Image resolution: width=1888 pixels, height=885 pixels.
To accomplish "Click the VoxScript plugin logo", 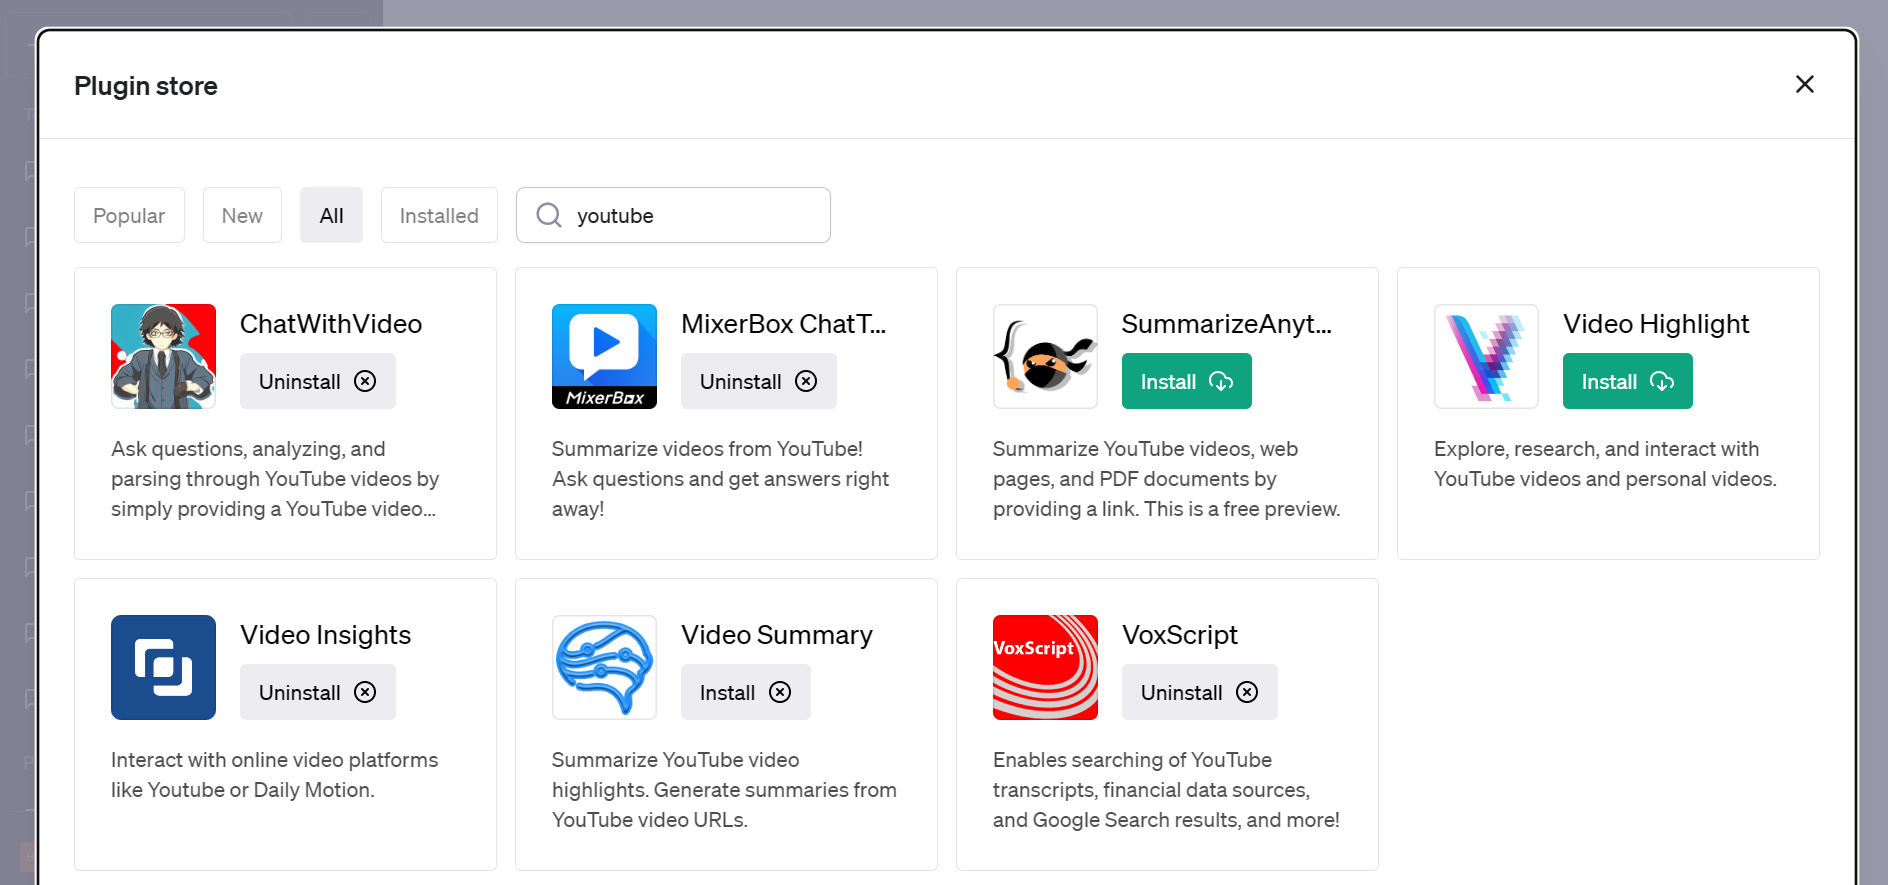I will (x=1045, y=667).
